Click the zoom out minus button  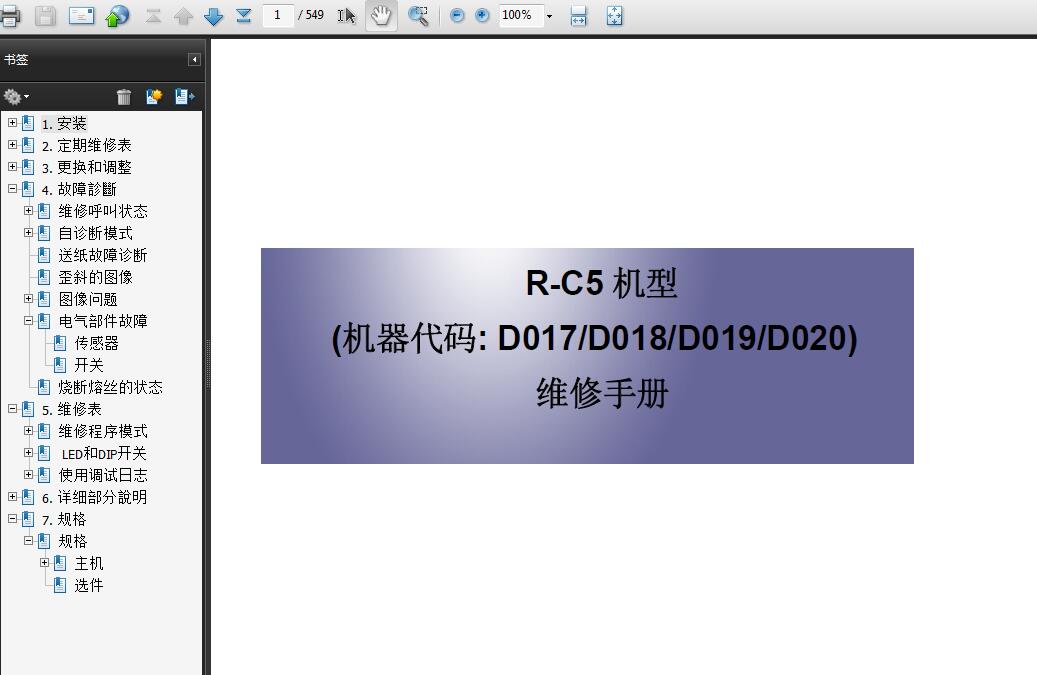click(457, 16)
